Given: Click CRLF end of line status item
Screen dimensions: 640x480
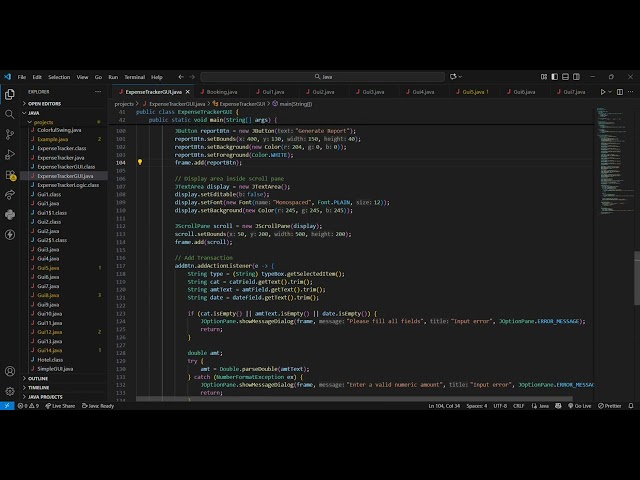Looking at the screenshot, I should click(x=518, y=406).
